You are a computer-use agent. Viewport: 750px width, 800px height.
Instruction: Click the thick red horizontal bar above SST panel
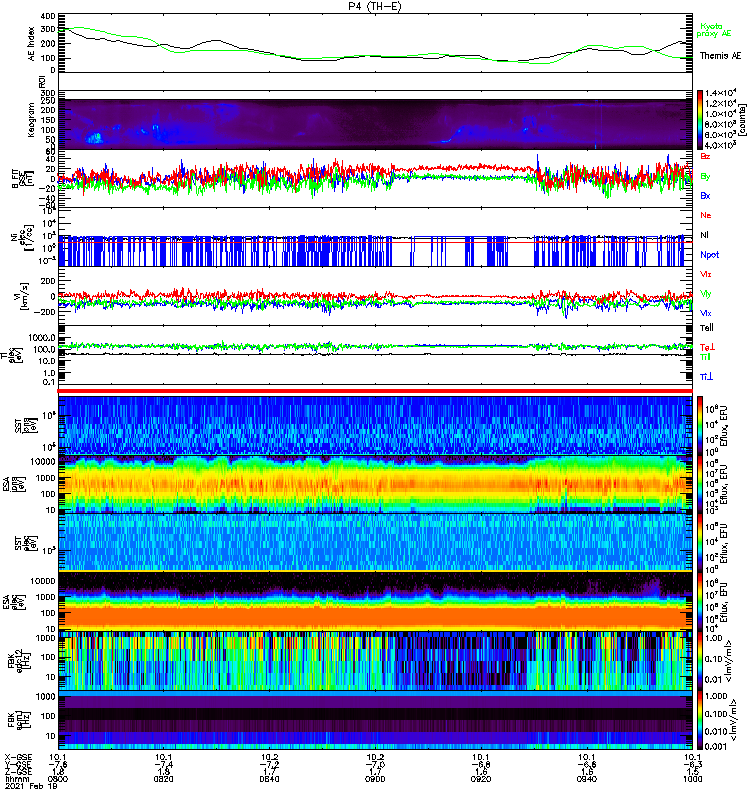point(375,391)
